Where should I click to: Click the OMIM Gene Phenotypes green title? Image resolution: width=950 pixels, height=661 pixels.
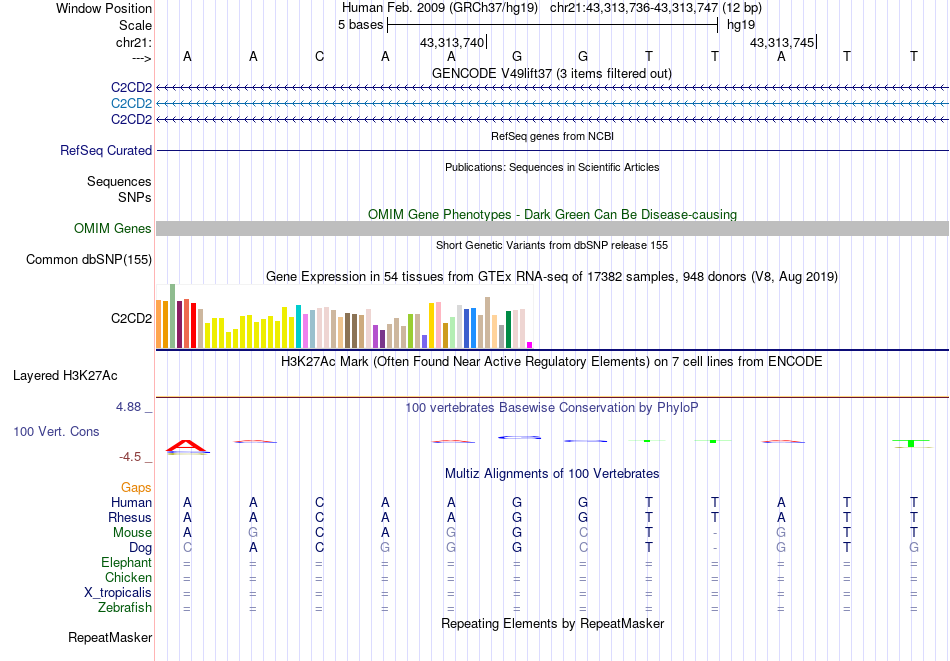tap(552, 214)
